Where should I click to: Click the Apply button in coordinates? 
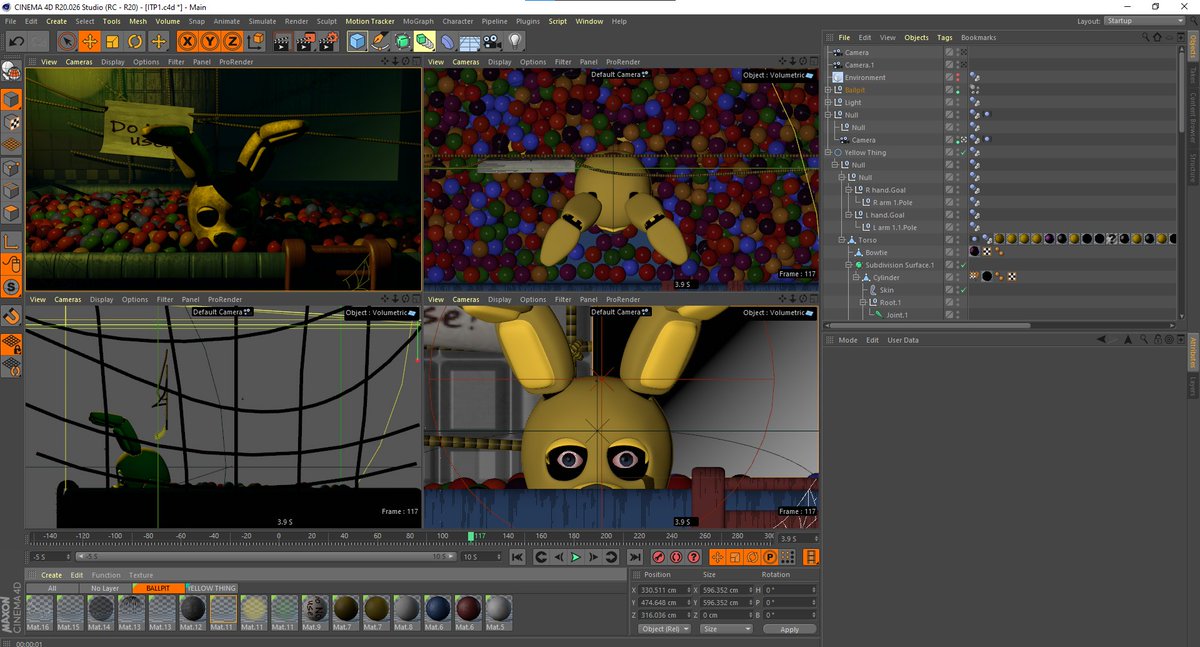(x=789, y=629)
